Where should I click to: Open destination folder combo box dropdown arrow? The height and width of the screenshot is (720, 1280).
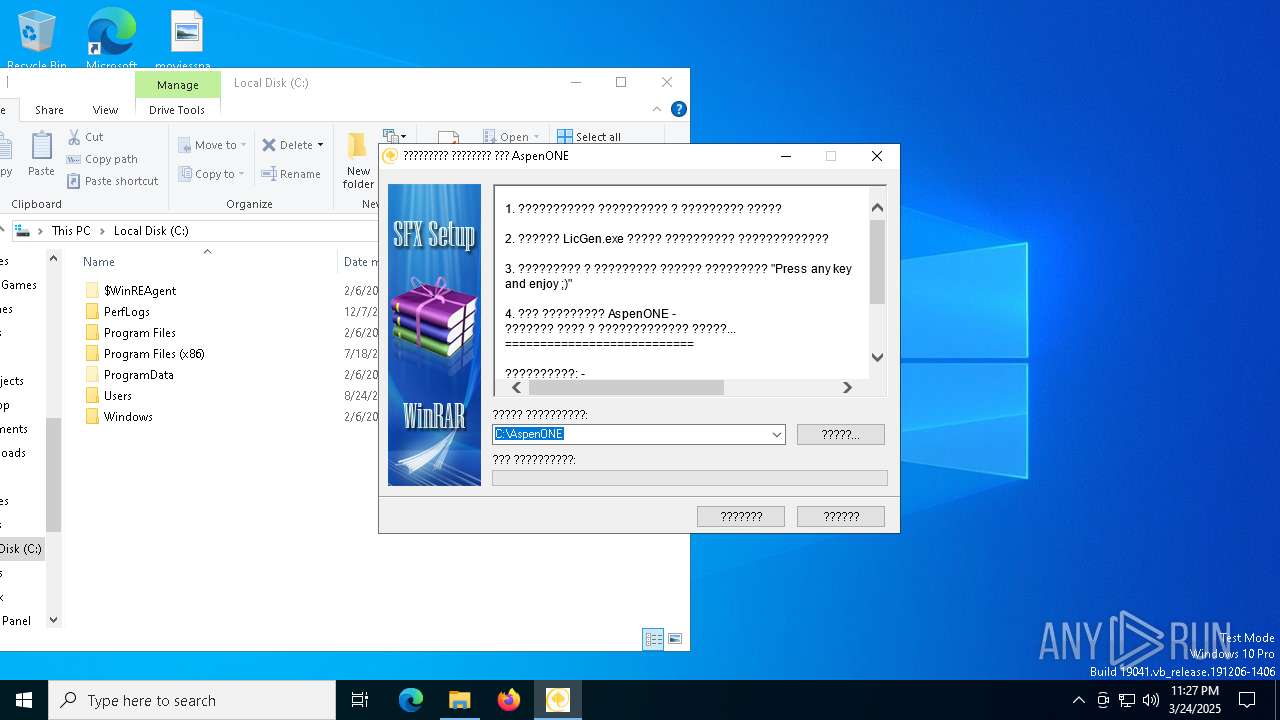click(776, 435)
